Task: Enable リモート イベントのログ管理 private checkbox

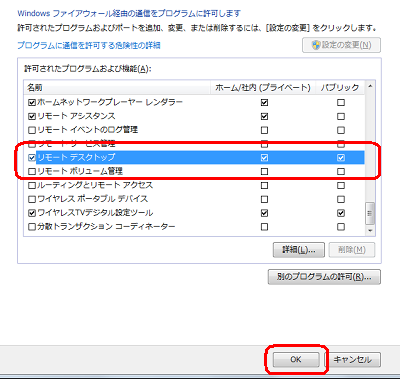Action: [x=264, y=130]
